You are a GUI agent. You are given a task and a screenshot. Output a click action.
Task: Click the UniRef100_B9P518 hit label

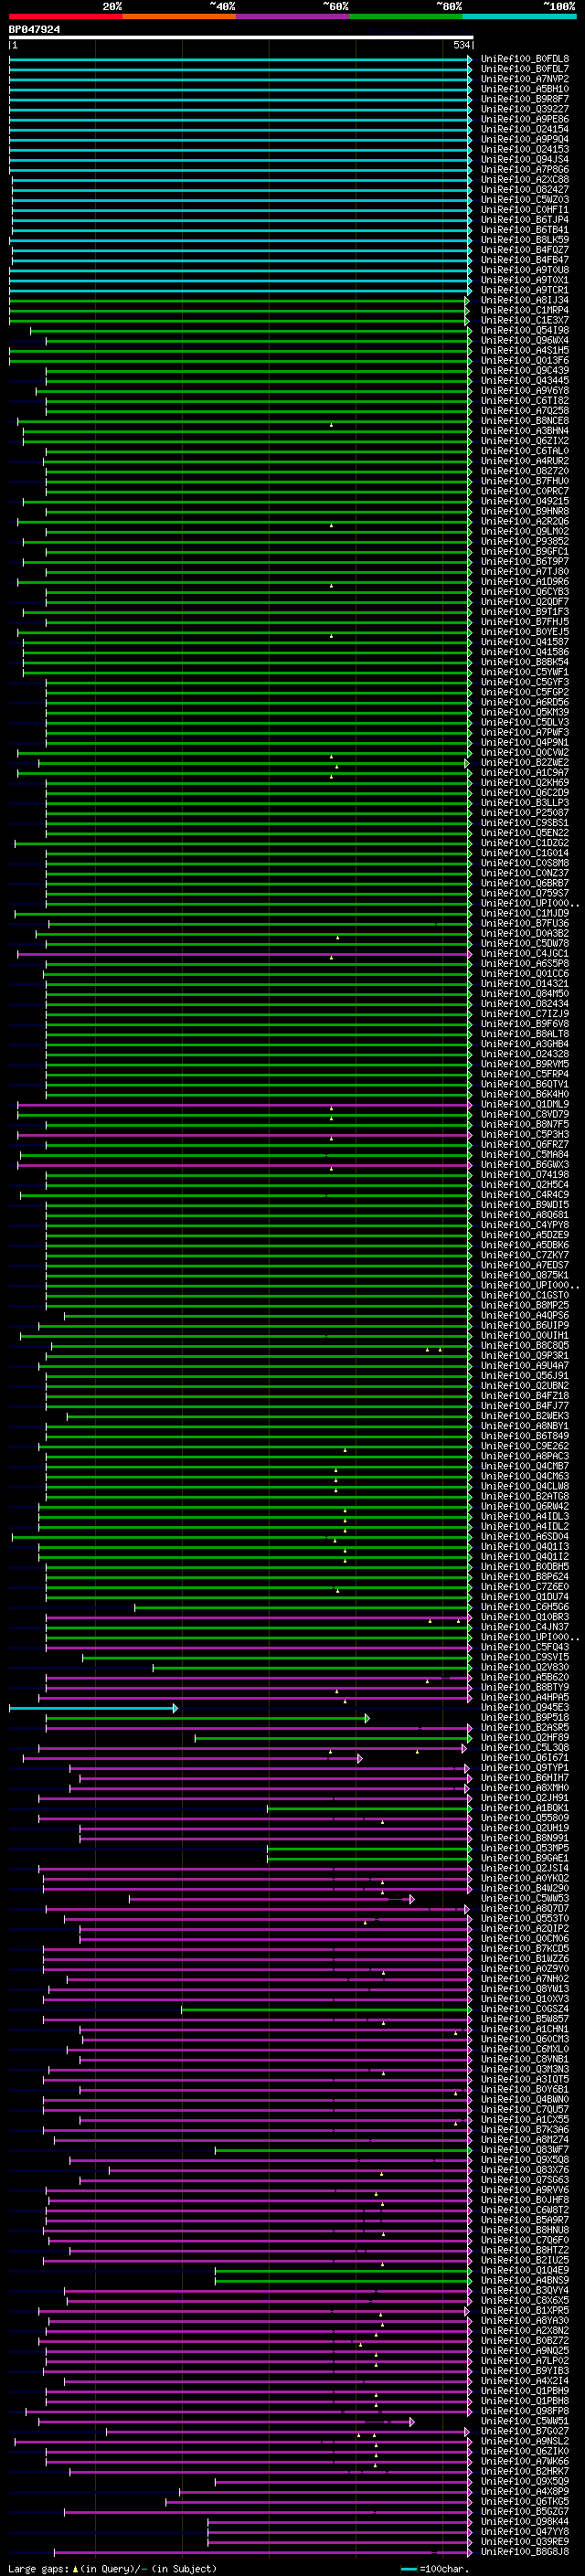(524, 1717)
